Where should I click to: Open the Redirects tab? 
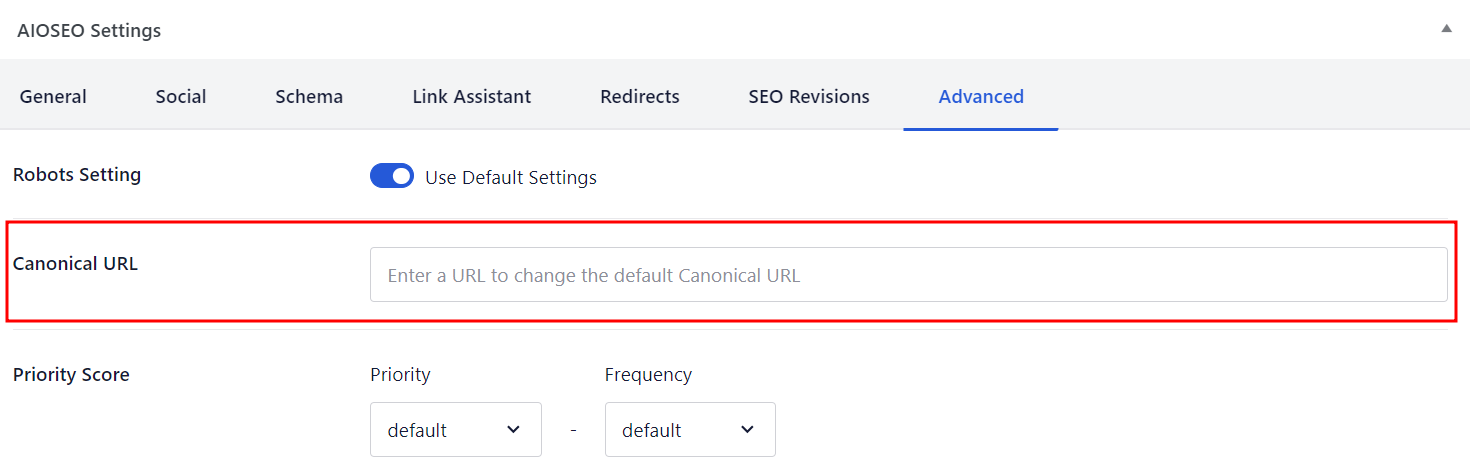tap(640, 97)
